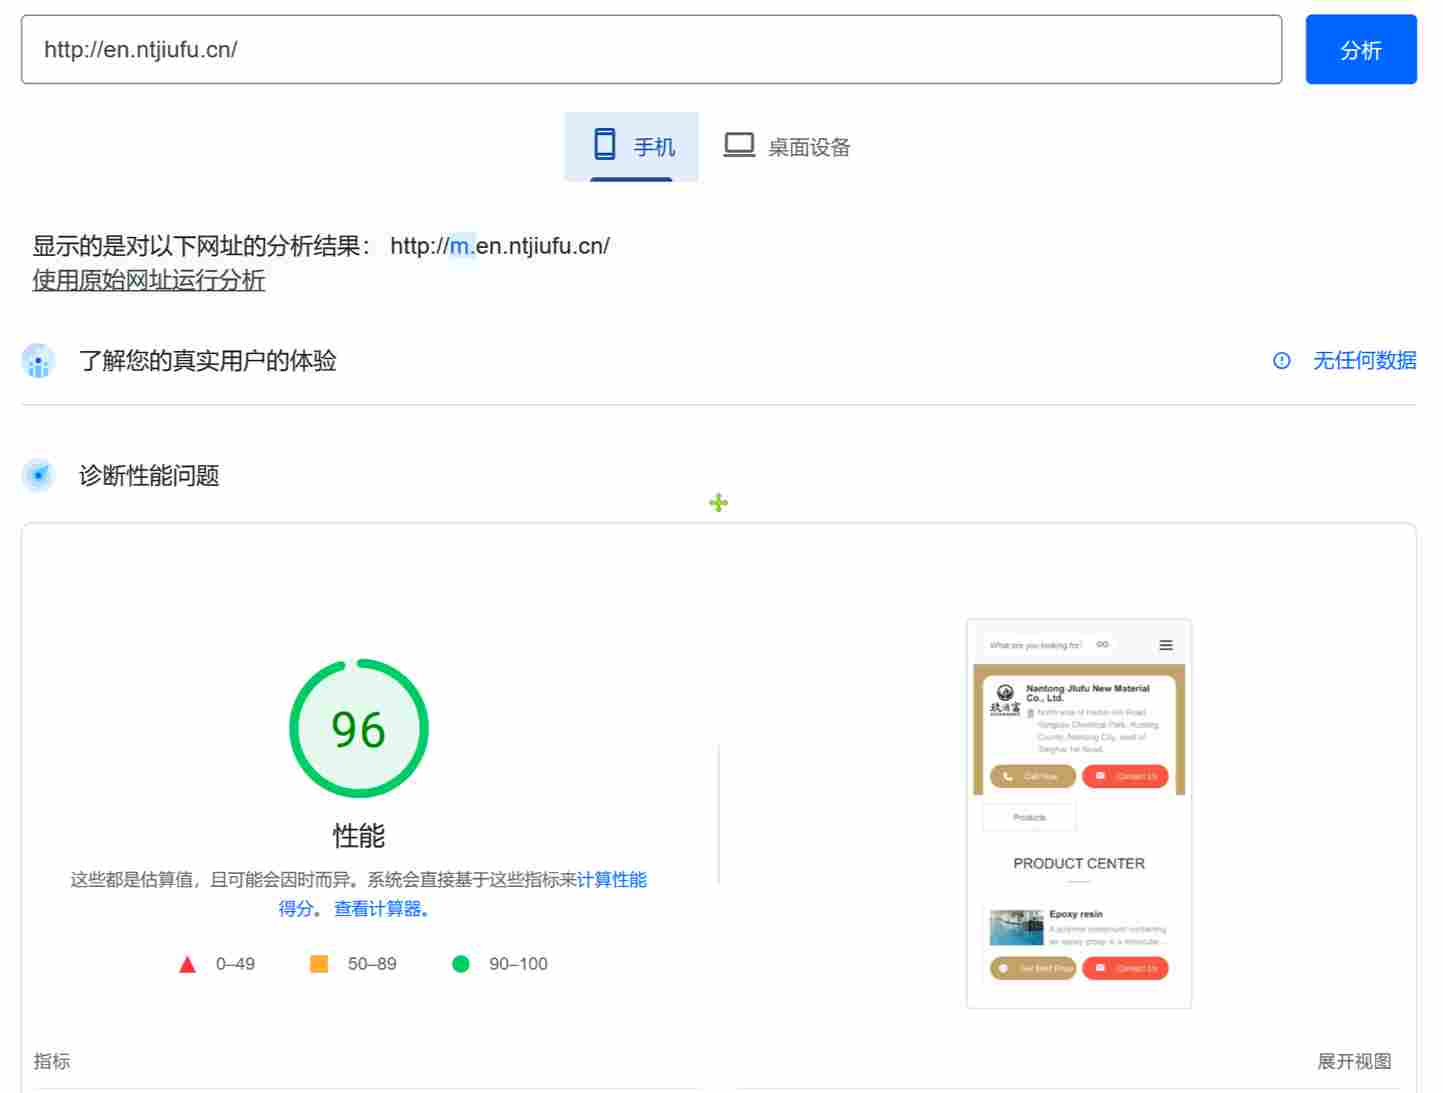The image size is (1443, 1093).
Task: Select the 手机 tab
Action: pyautogui.click(x=631, y=145)
